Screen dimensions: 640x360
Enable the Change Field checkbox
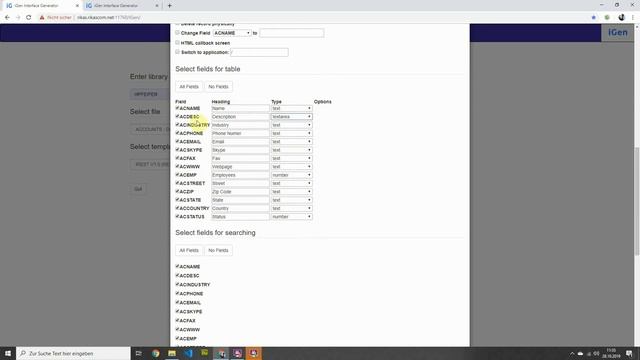point(177,32)
